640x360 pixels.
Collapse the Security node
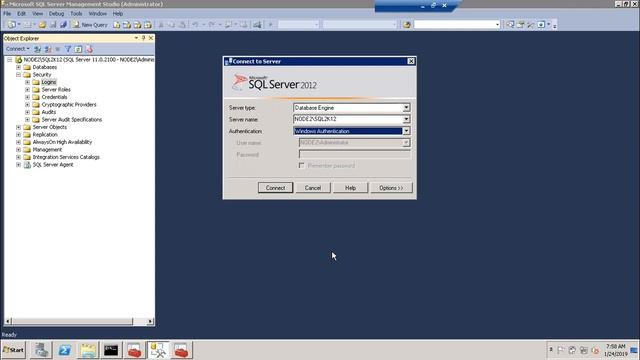tap(18, 75)
